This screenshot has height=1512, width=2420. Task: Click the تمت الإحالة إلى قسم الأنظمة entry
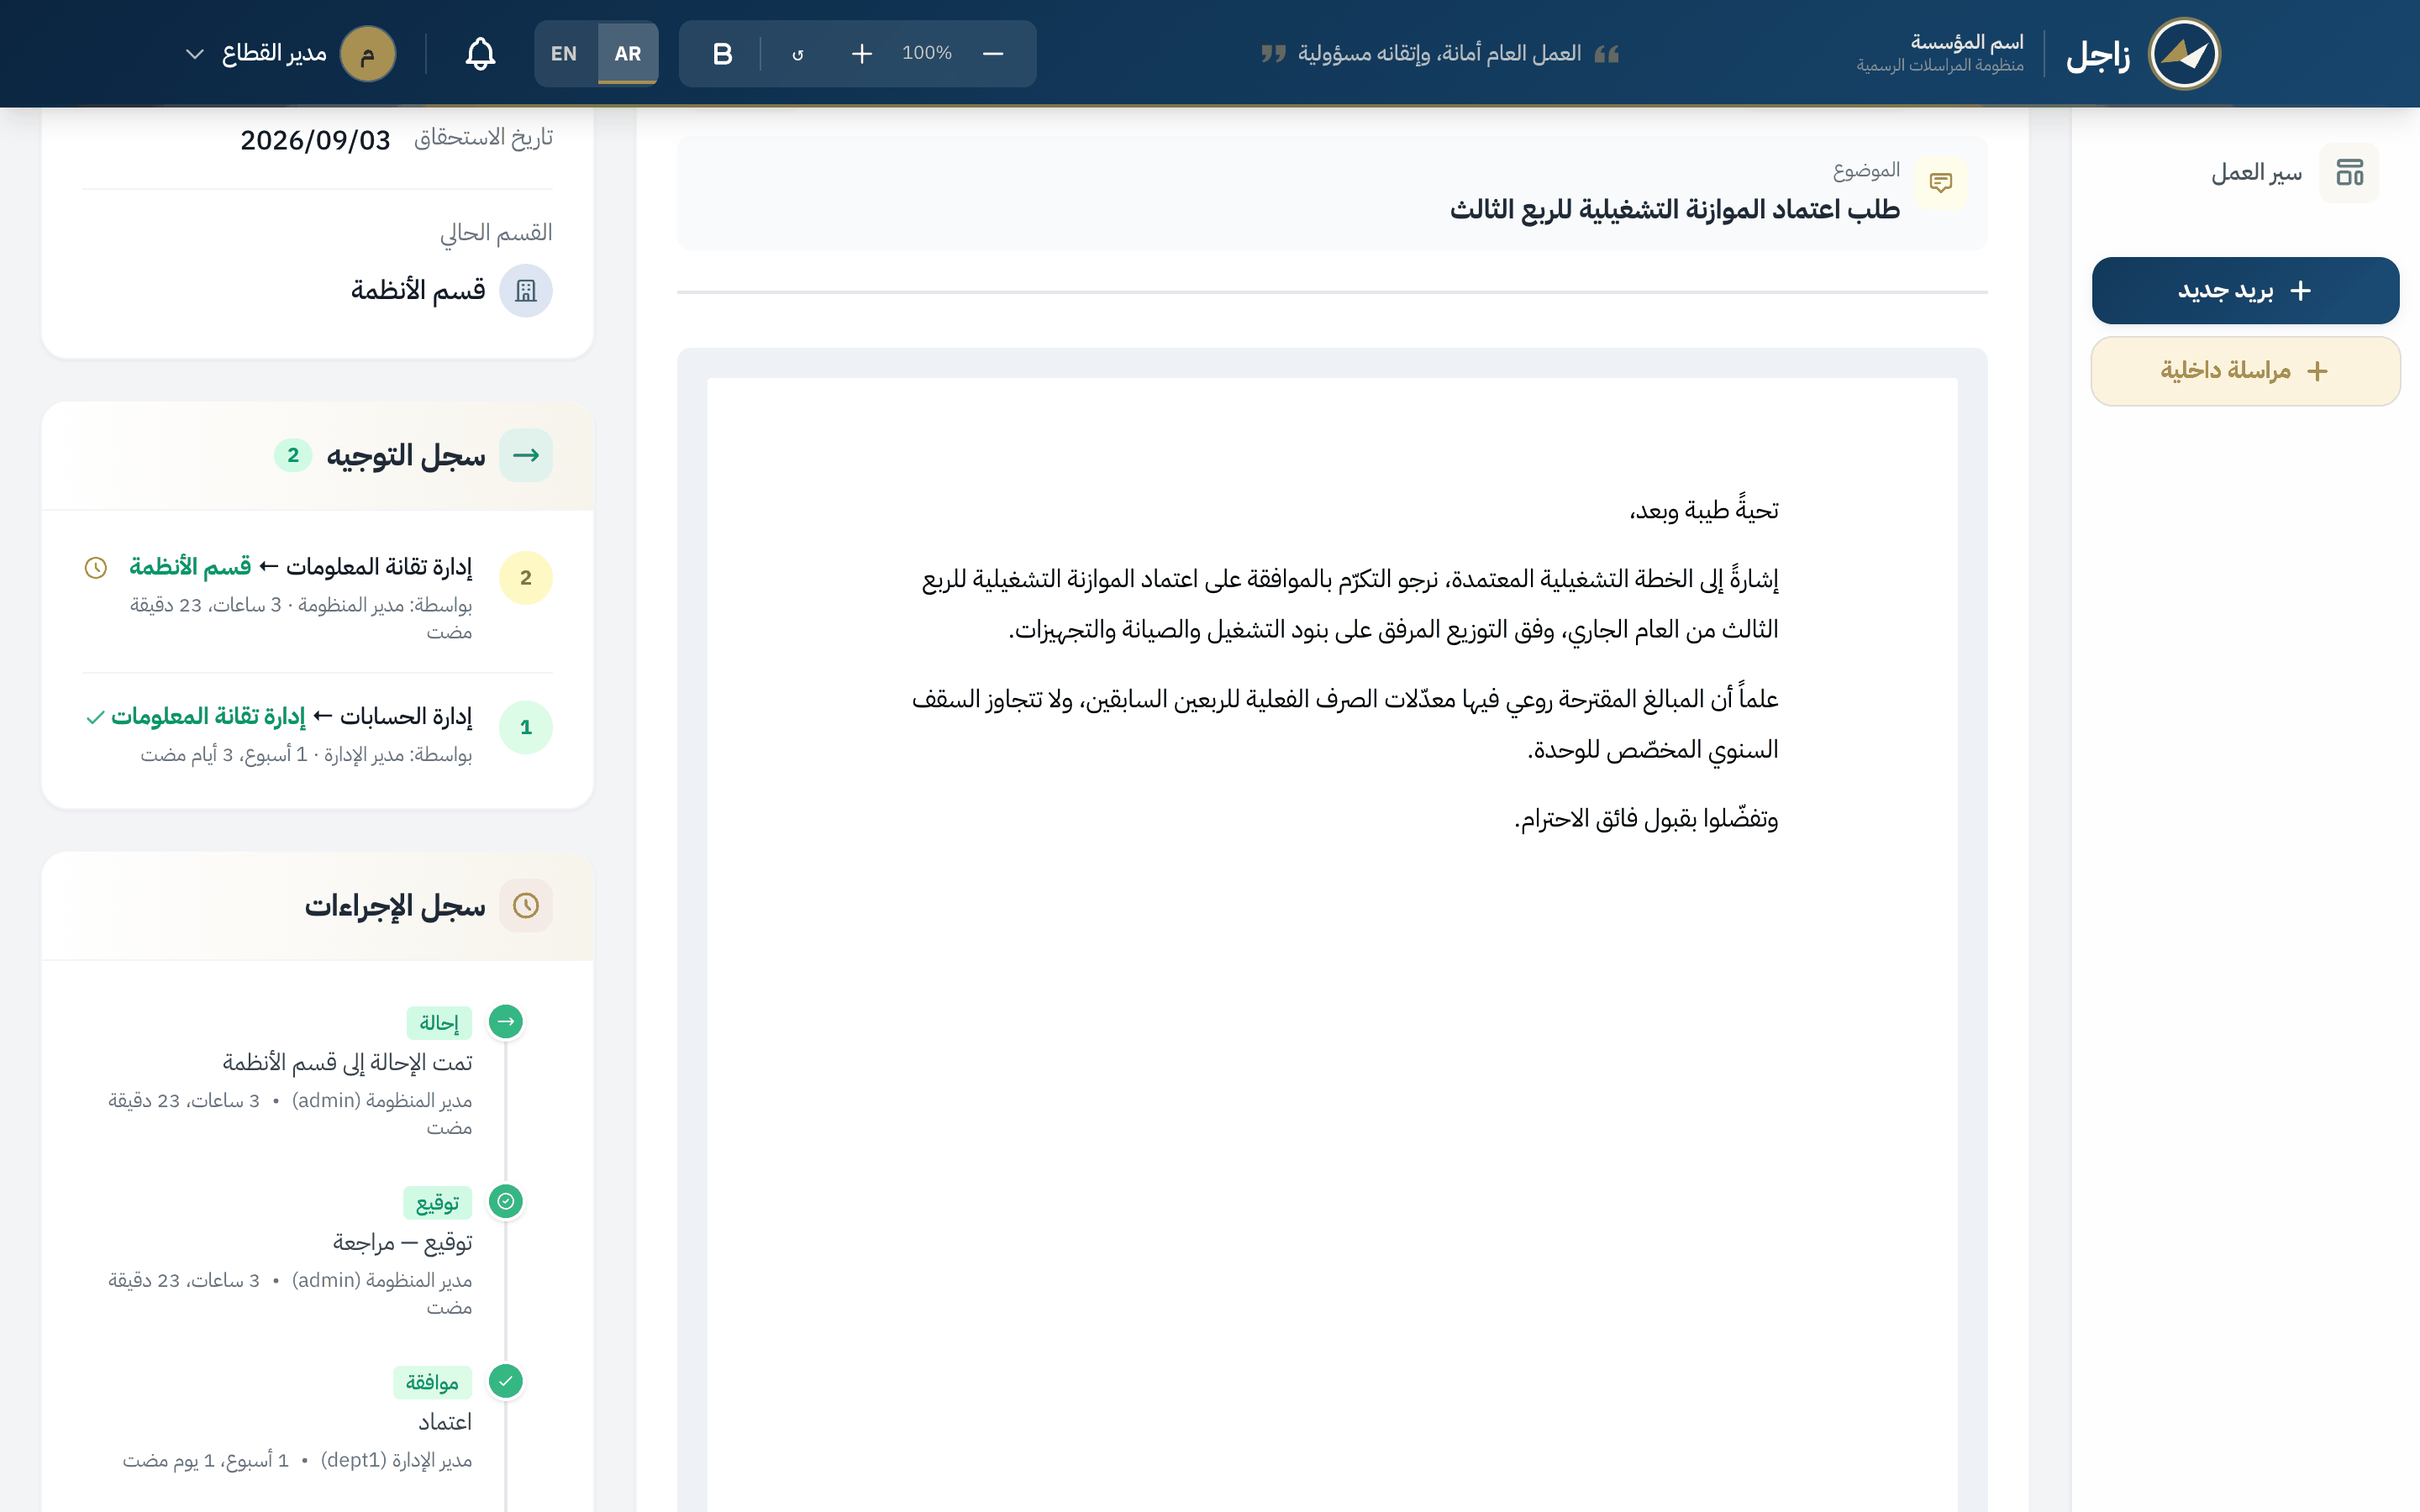(x=347, y=1062)
